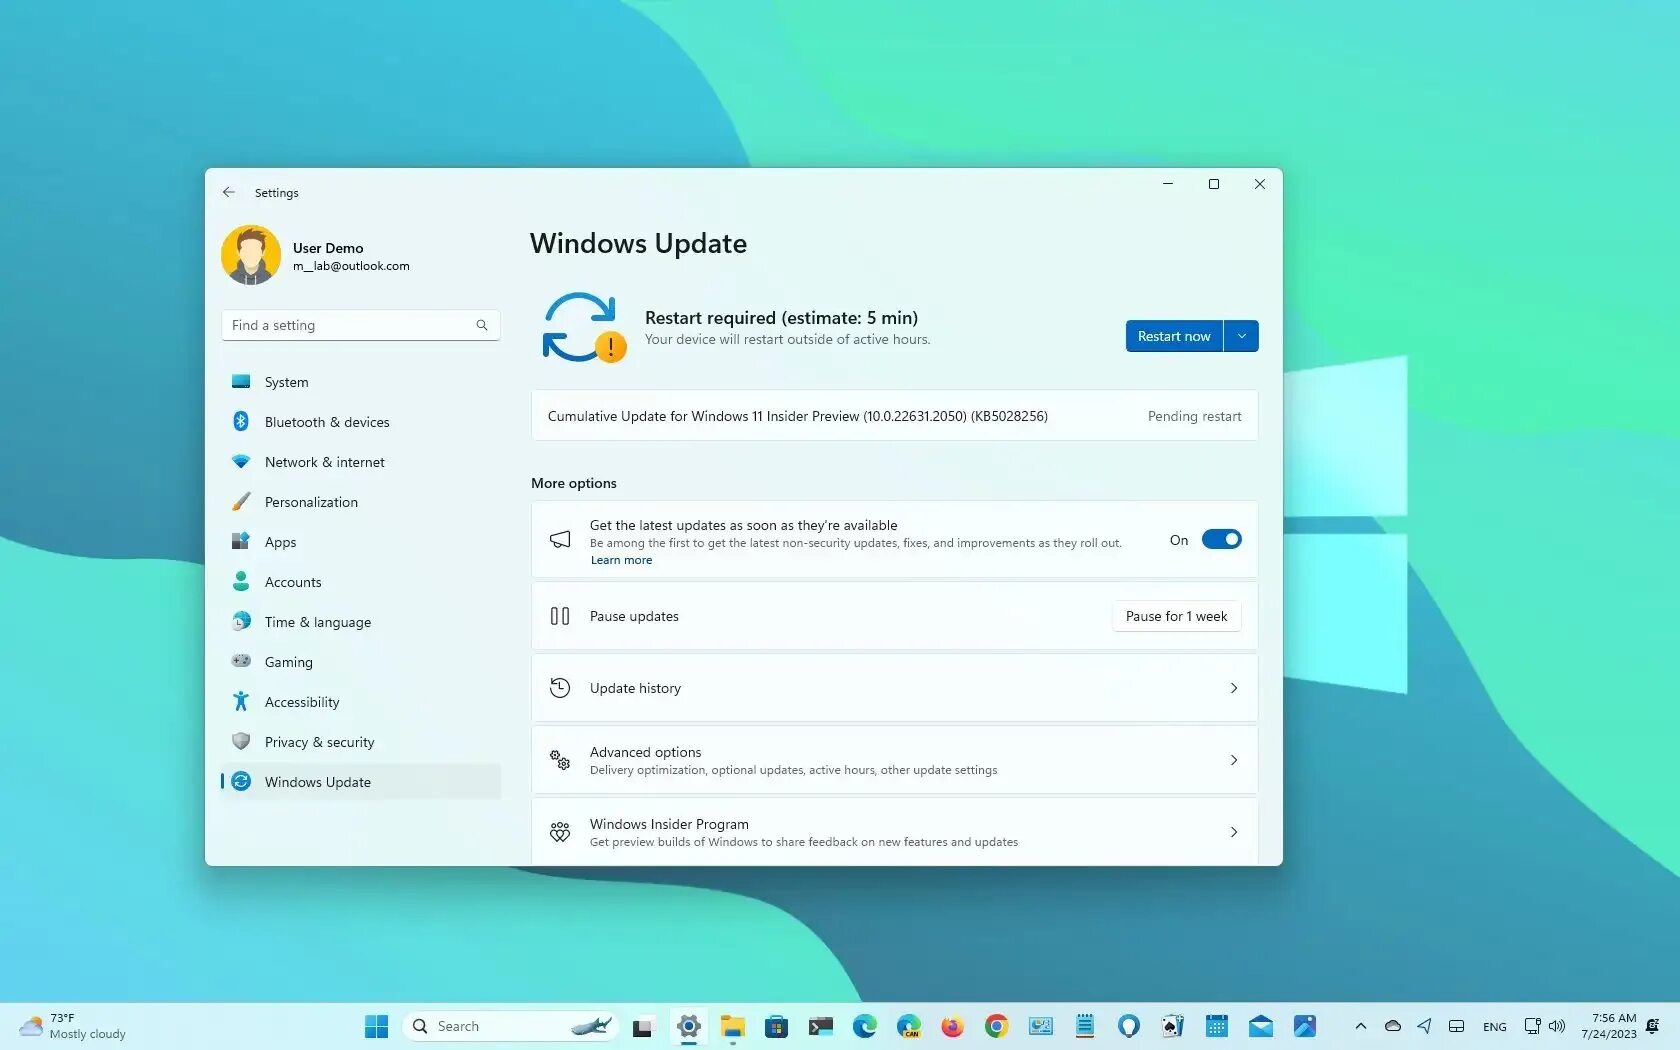Click the megaphone icon for latest updates
1680x1050 pixels.
coord(560,540)
